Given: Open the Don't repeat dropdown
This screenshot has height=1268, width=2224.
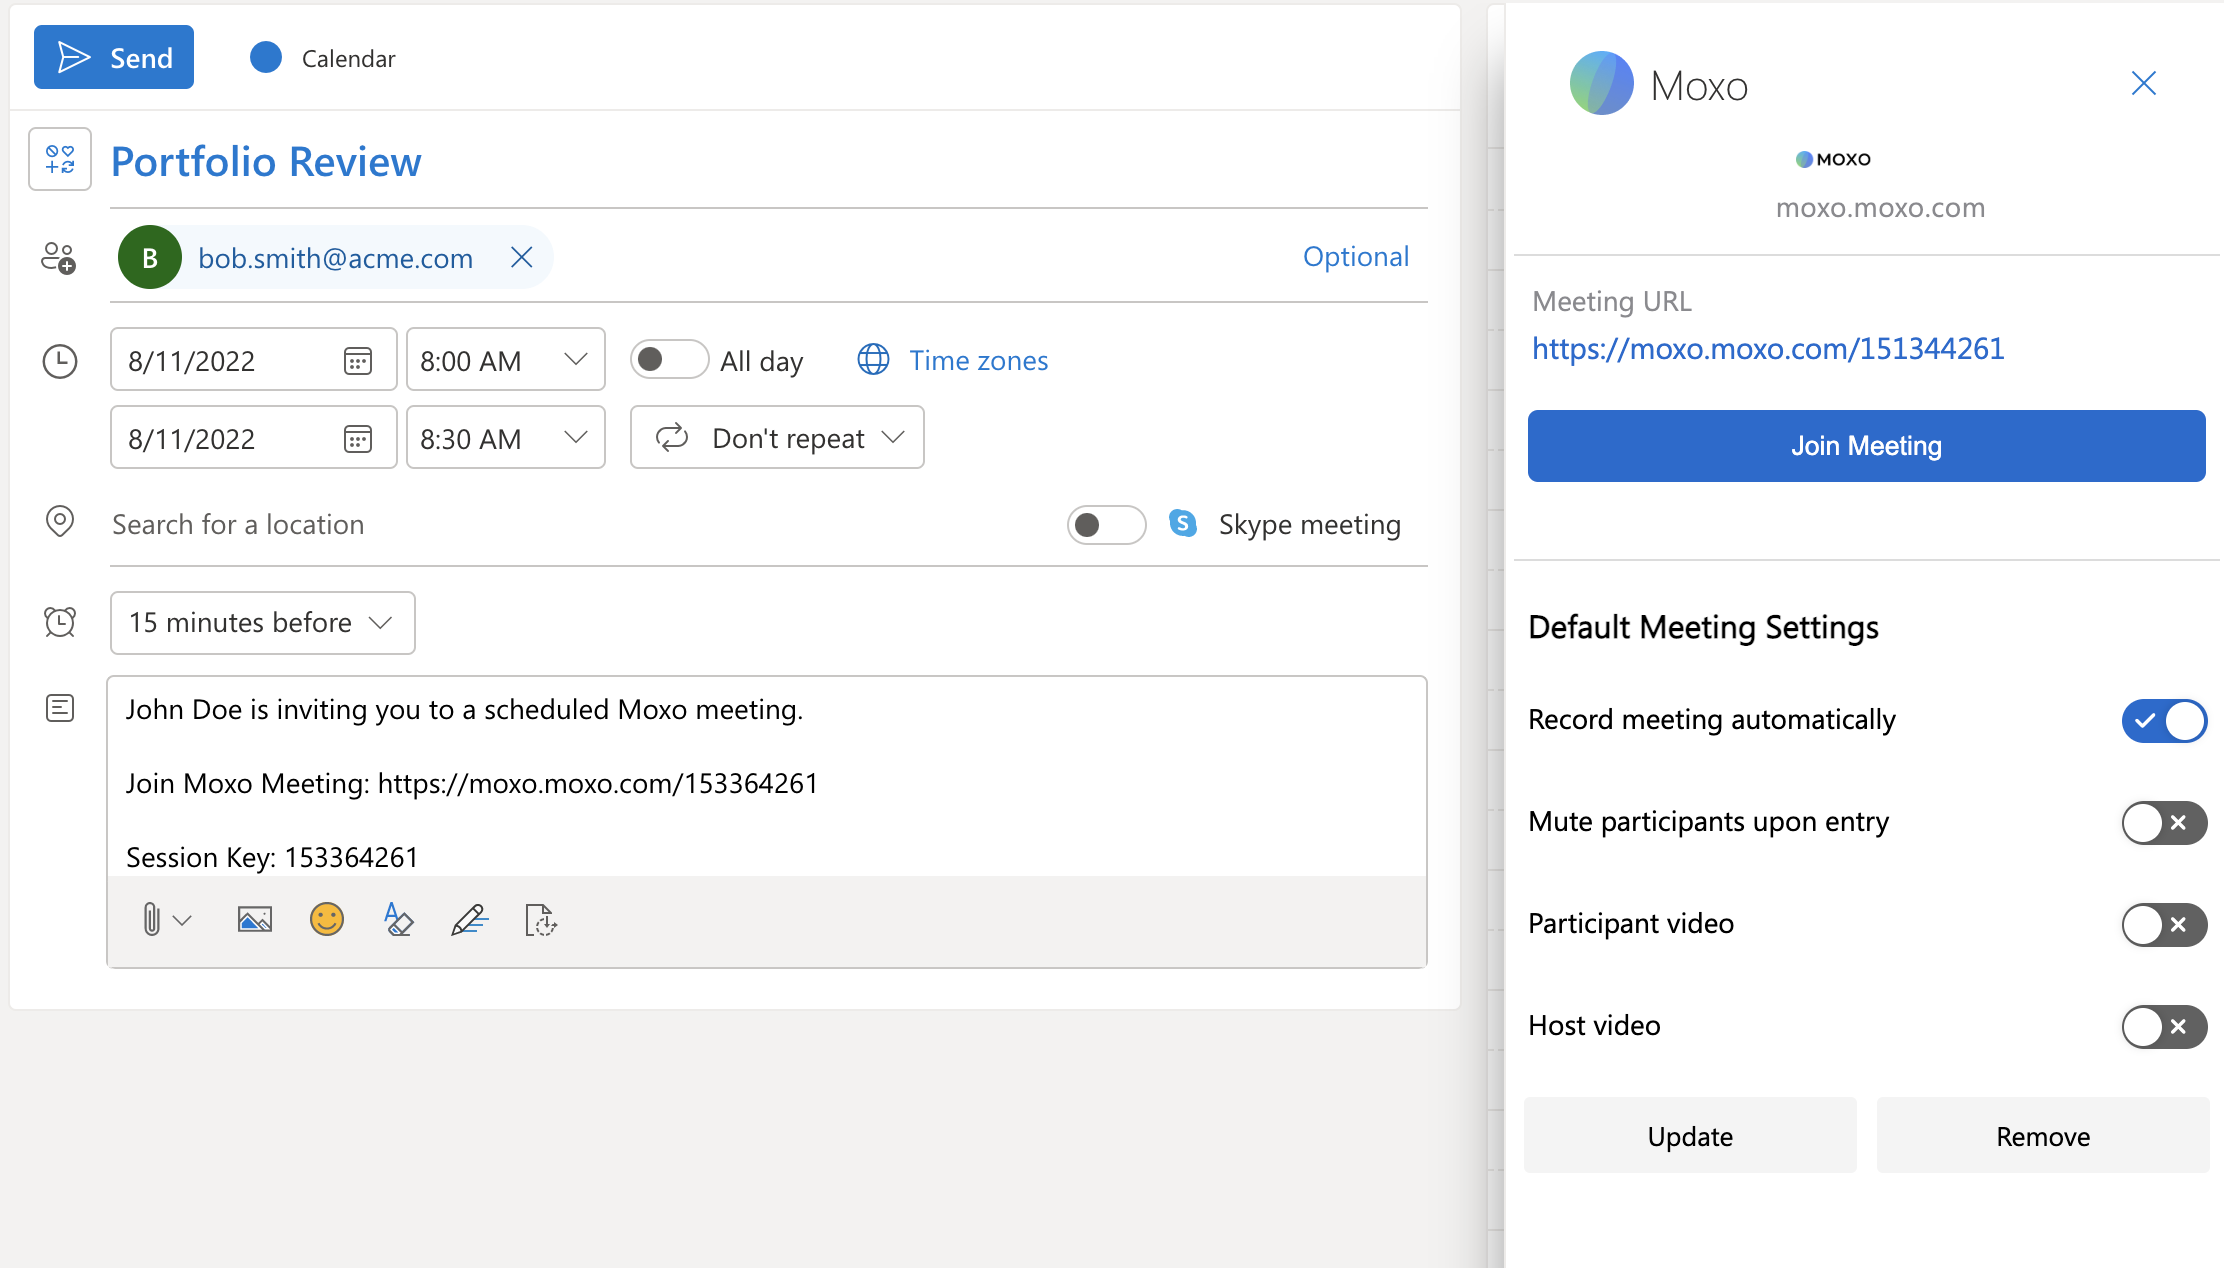Looking at the screenshot, I should point(777,437).
